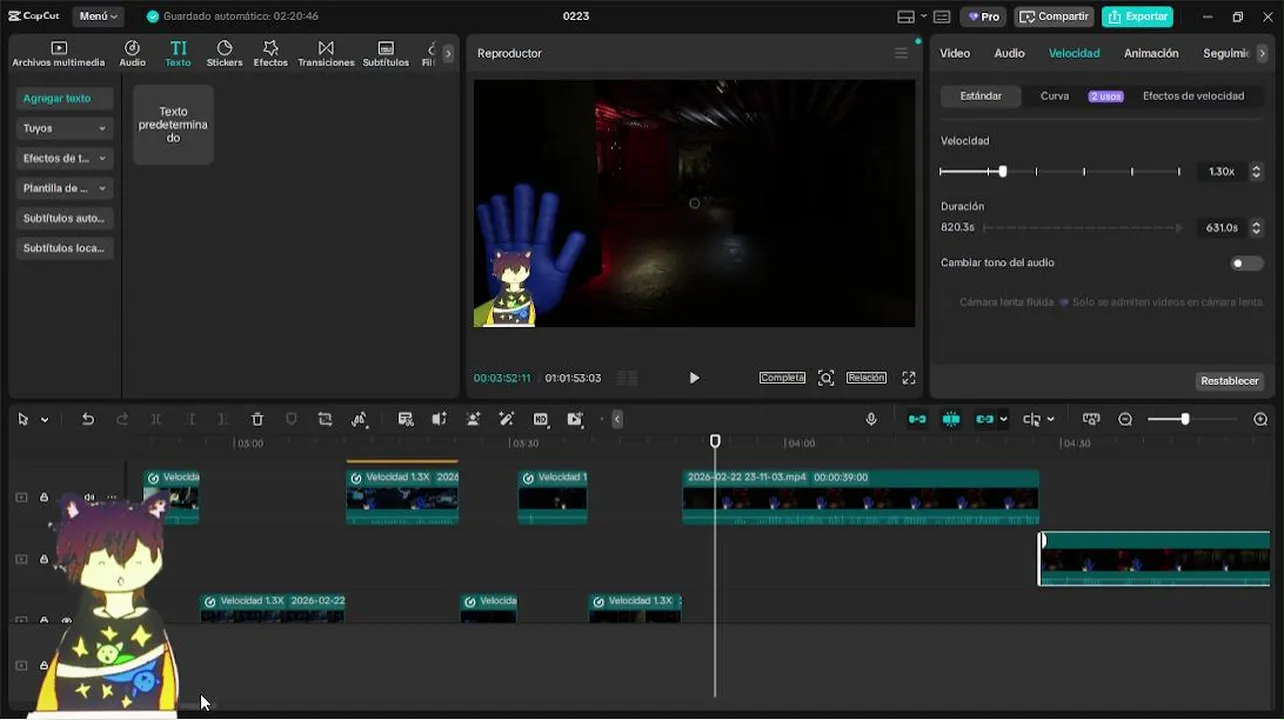Choose the selection pointer tool

(x=23, y=419)
